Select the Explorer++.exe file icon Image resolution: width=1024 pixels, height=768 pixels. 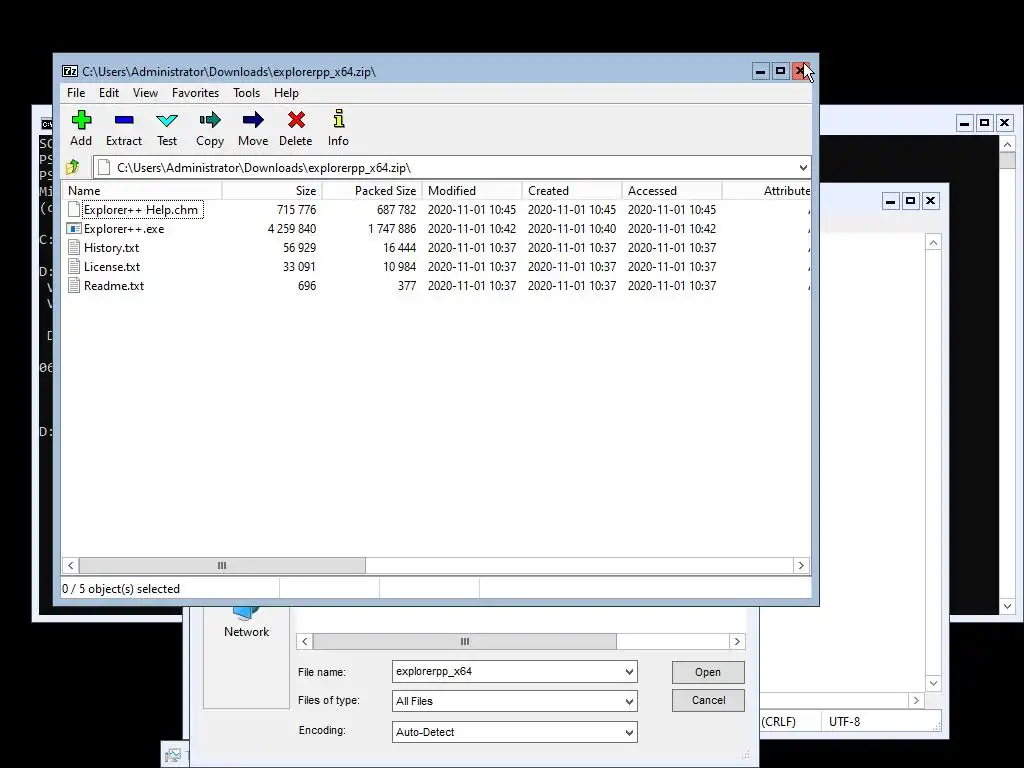(x=74, y=229)
